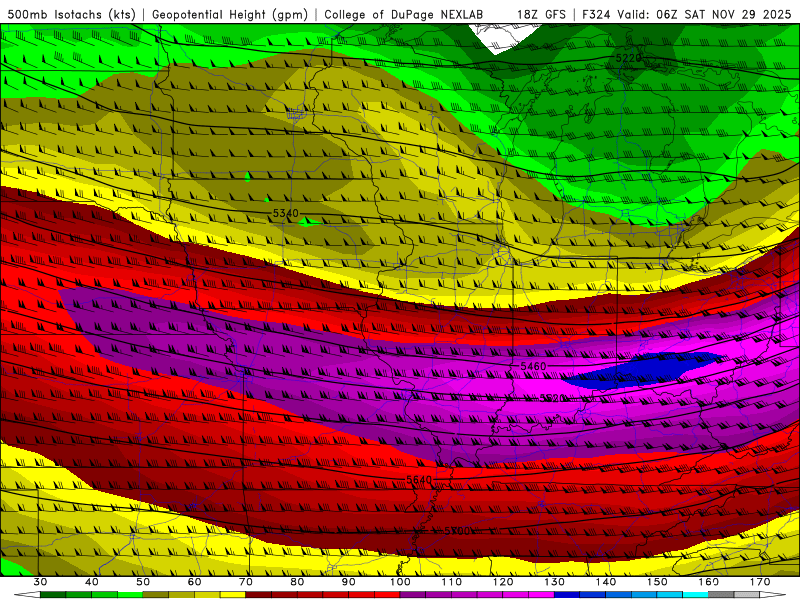Click the 140 value on the color scale
The width and height of the screenshot is (800, 600).
[606, 582]
